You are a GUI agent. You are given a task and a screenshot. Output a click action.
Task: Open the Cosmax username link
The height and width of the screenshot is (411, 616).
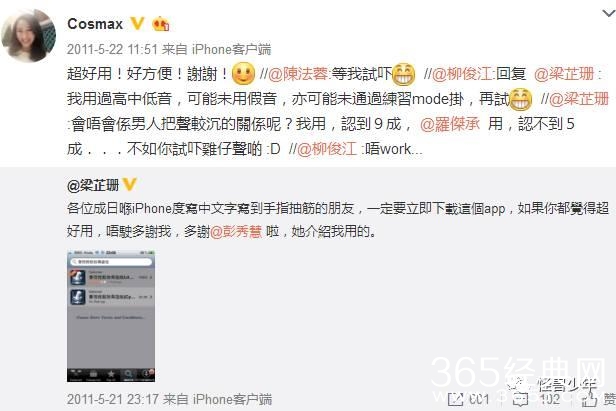[95, 24]
